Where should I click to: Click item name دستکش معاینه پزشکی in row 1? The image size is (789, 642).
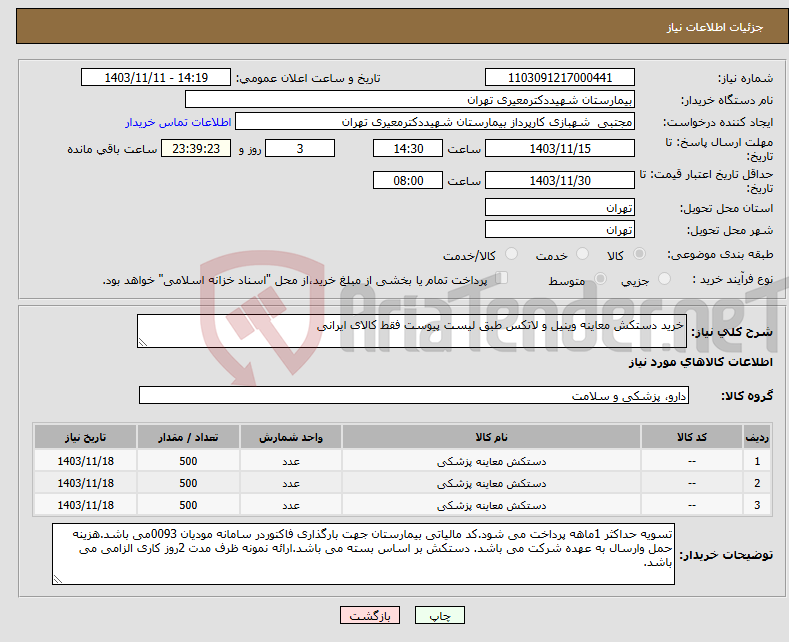pyautogui.click(x=491, y=461)
